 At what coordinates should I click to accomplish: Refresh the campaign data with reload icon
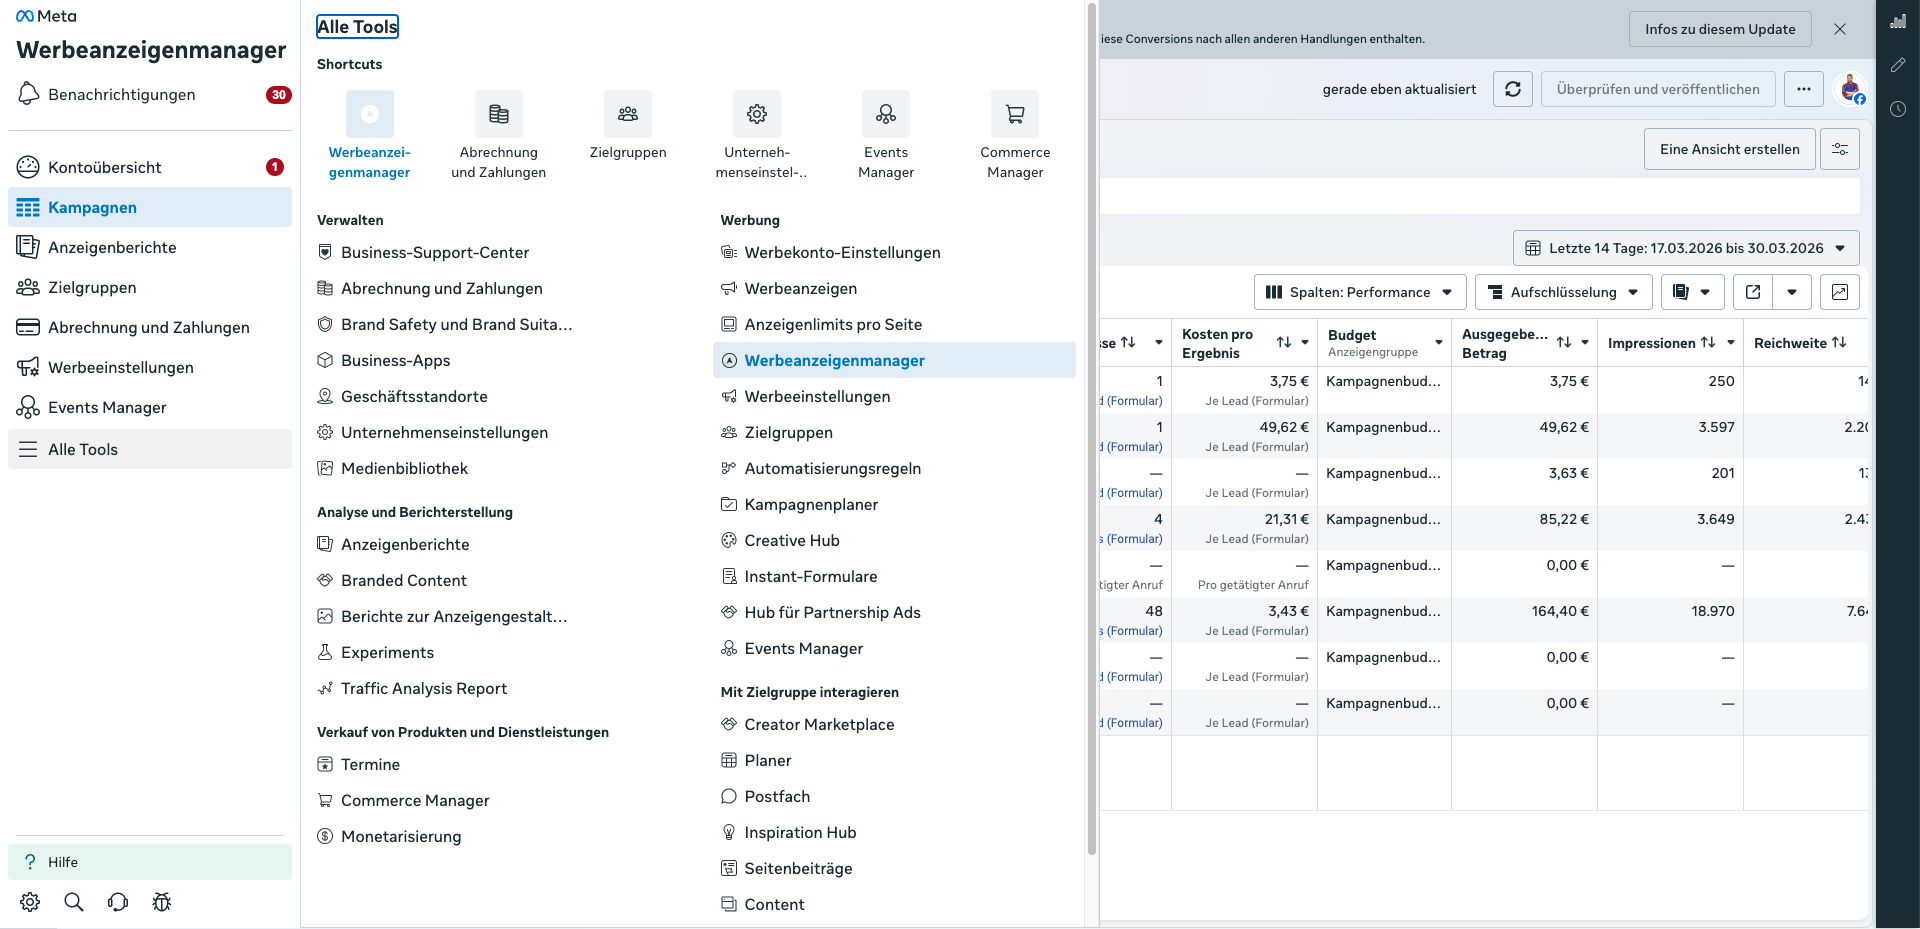pos(1513,89)
